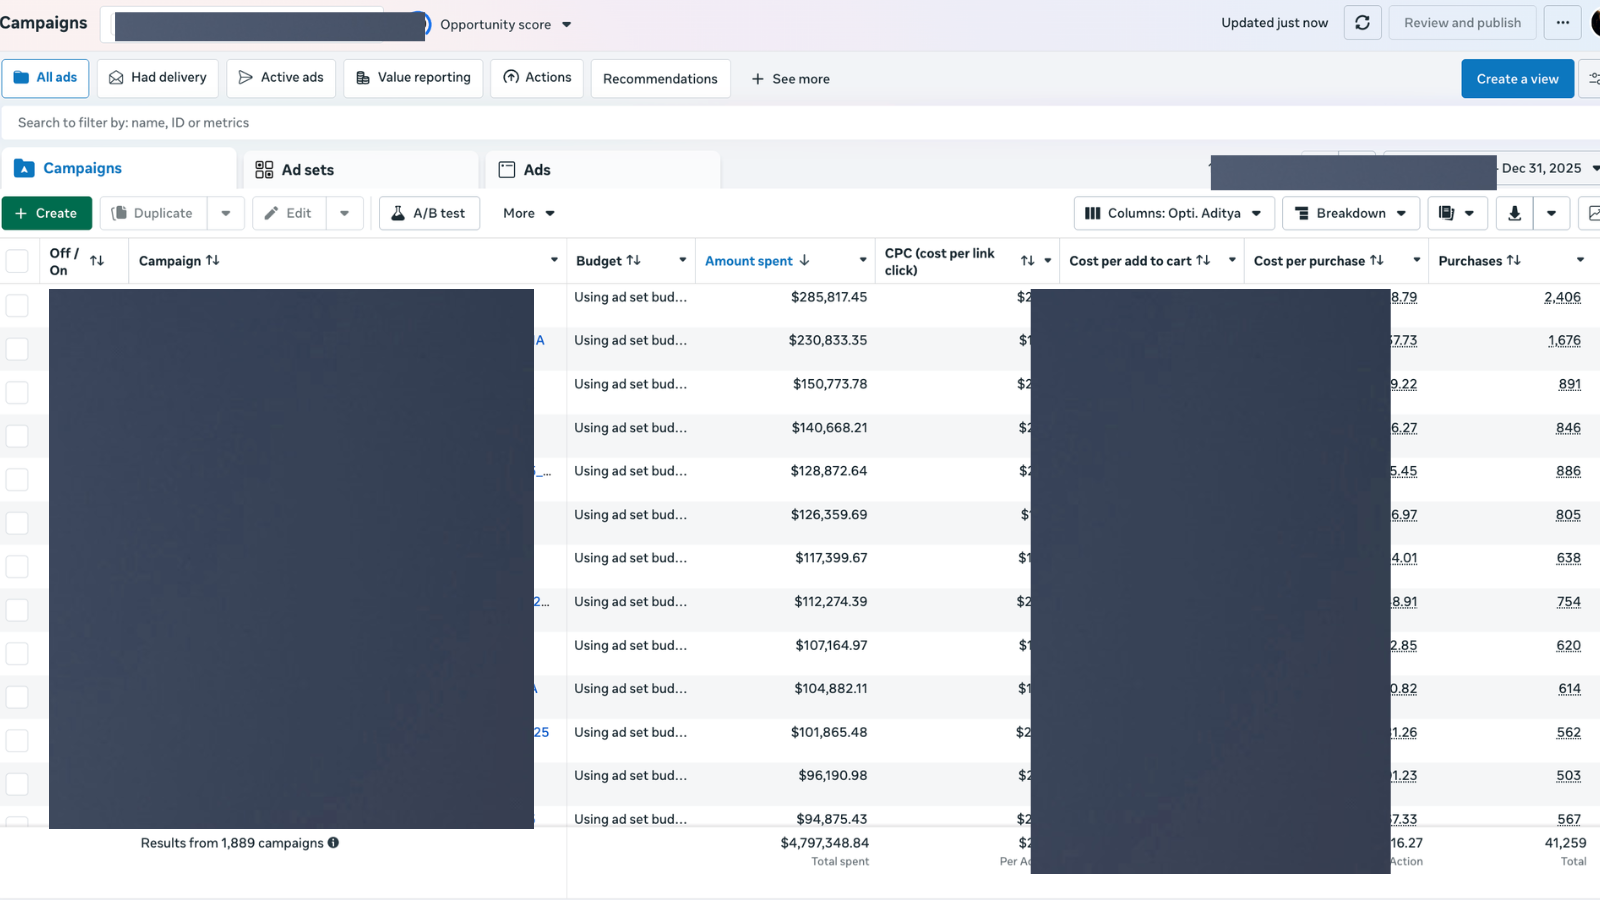Check the row with $126,359.69 spent

[x=17, y=523]
